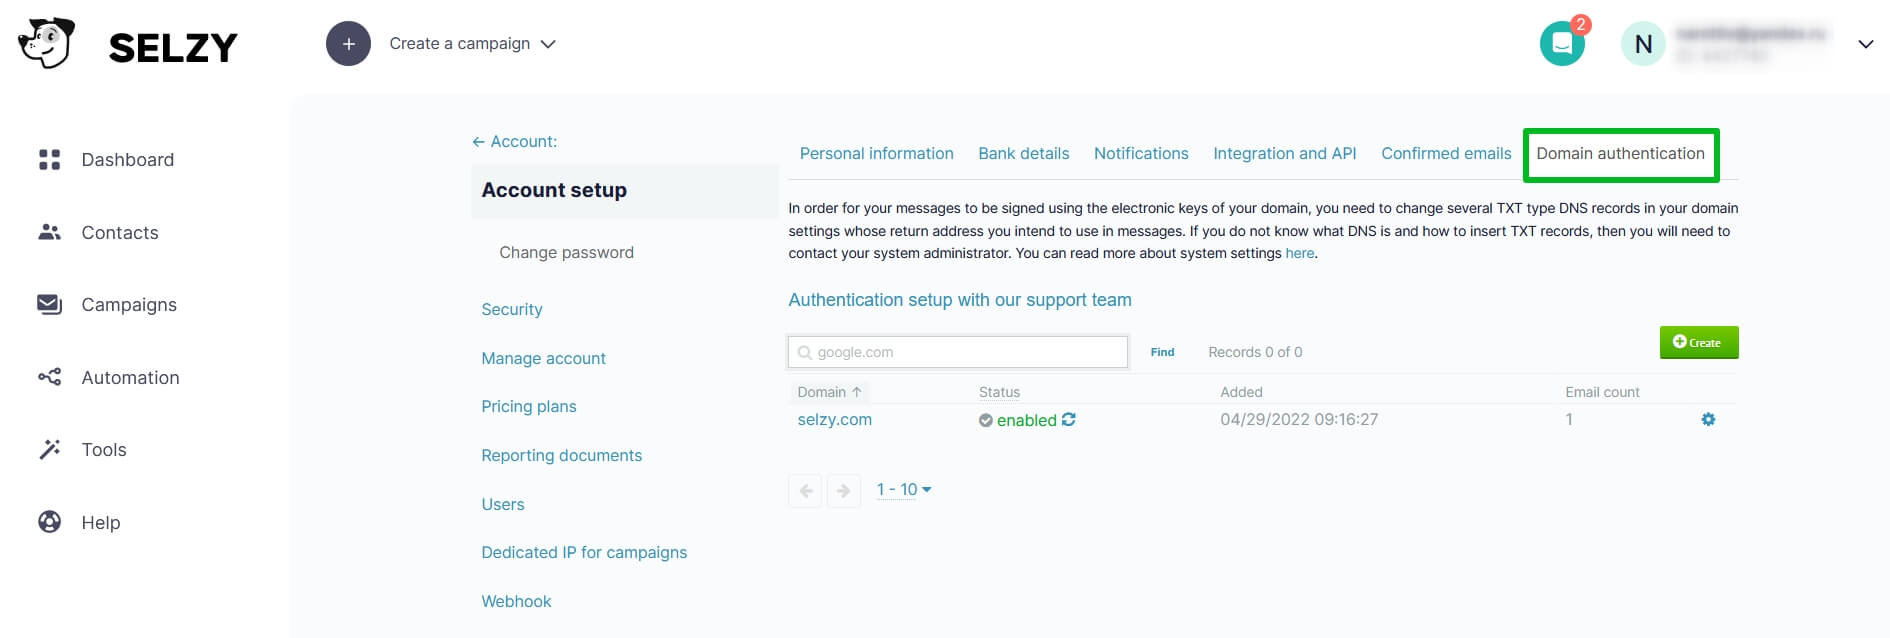This screenshot has height=638, width=1890.
Task: Open Help in the sidebar
Action: coord(101,523)
